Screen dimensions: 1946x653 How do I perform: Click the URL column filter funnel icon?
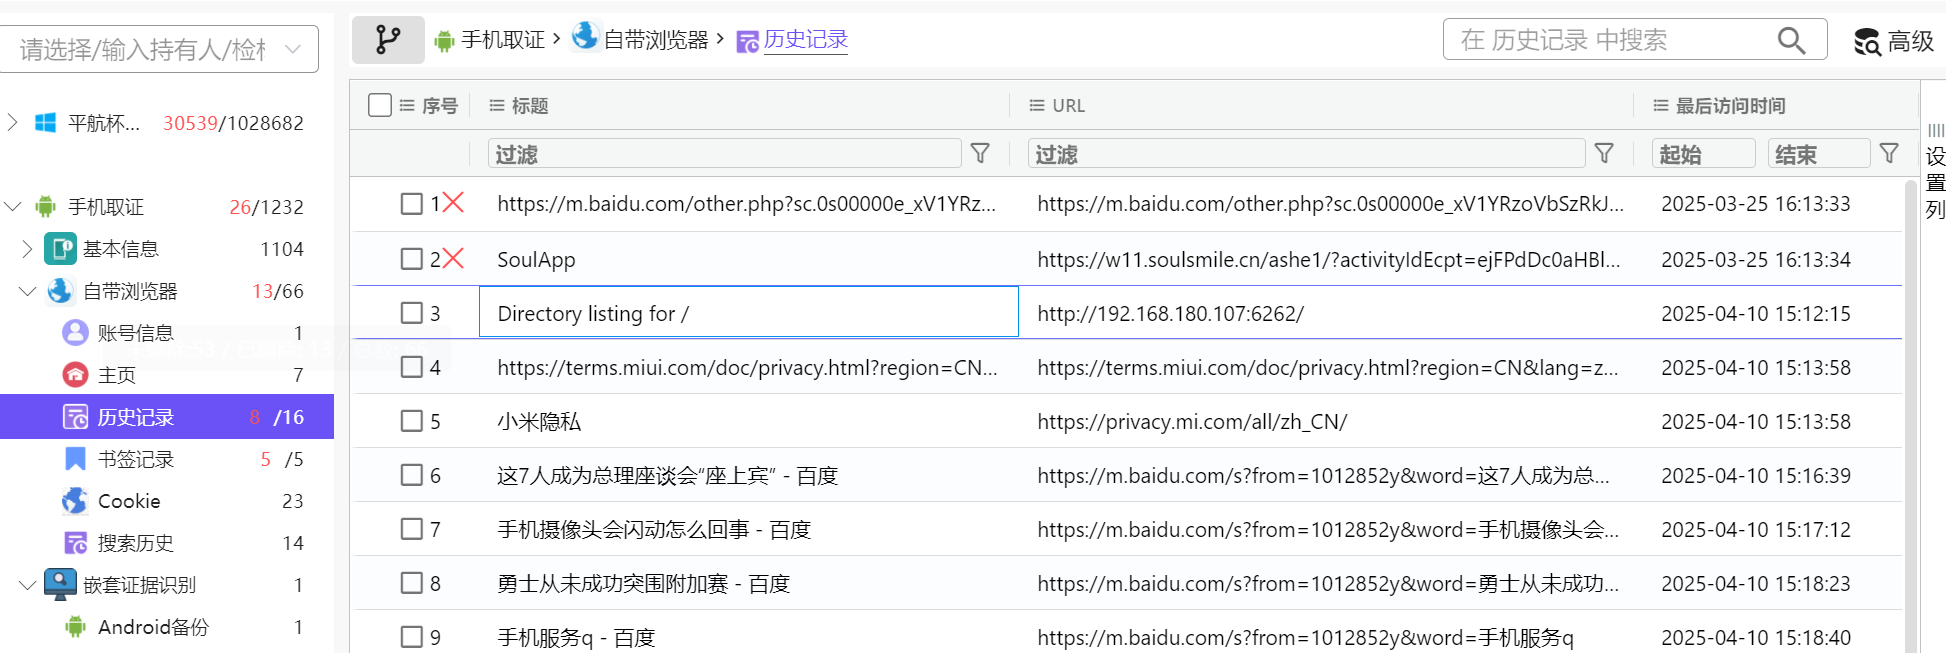coord(1604,153)
